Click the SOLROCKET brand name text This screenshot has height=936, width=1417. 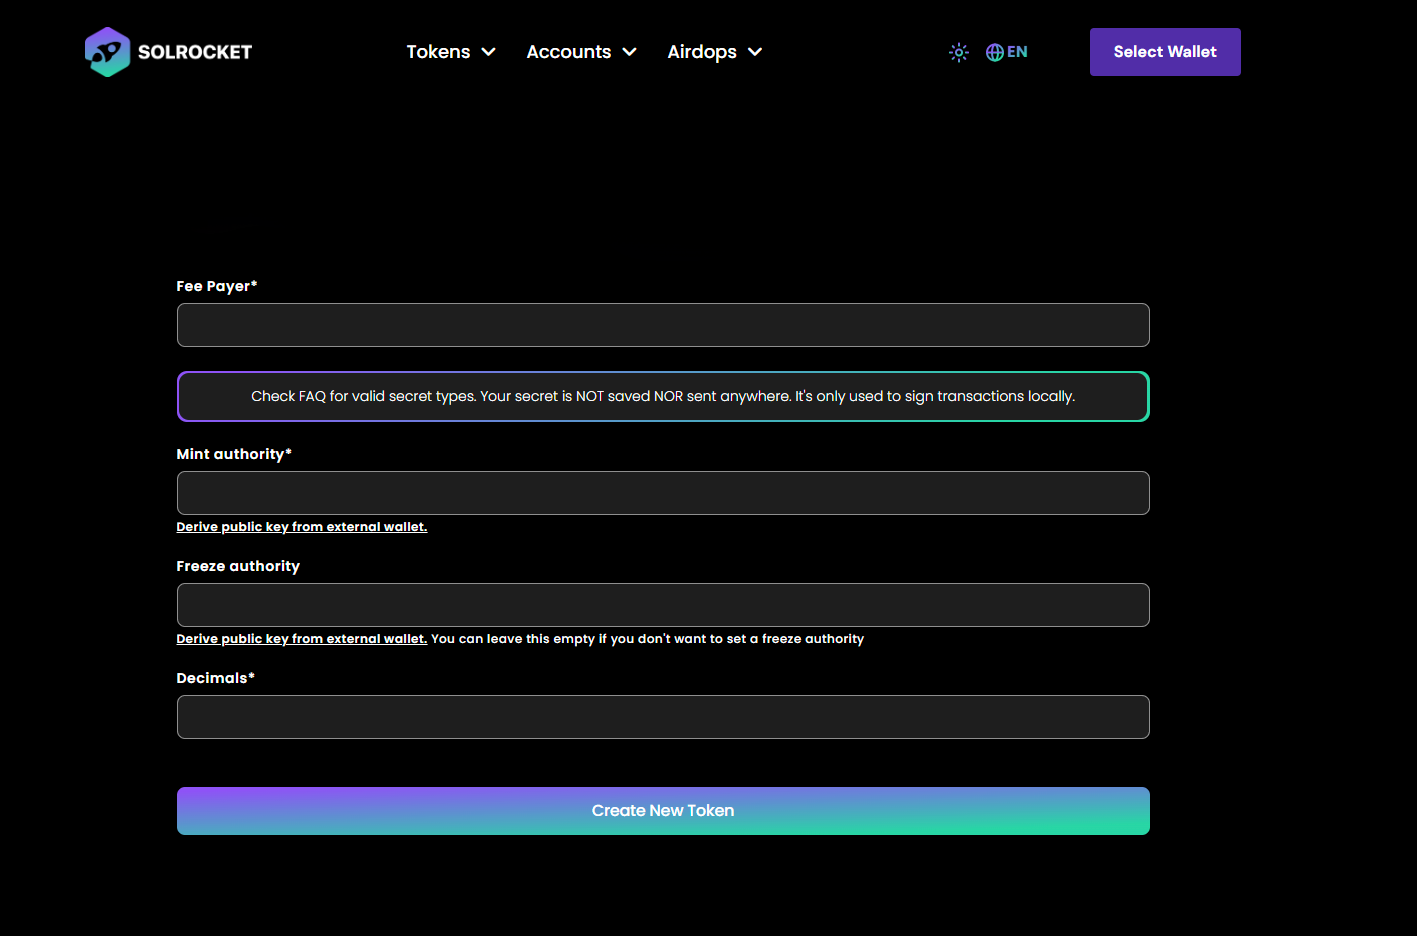coord(195,52)
